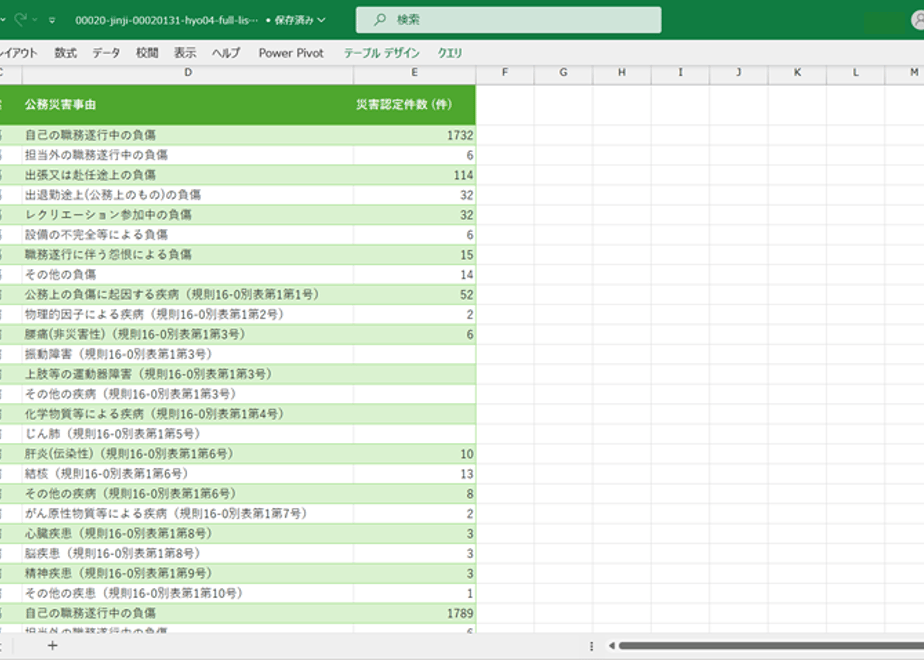Select the cell 公務上の負傷に起因する疾病
This screenshot has height=660, width=924.
click(x=188, y=295)
